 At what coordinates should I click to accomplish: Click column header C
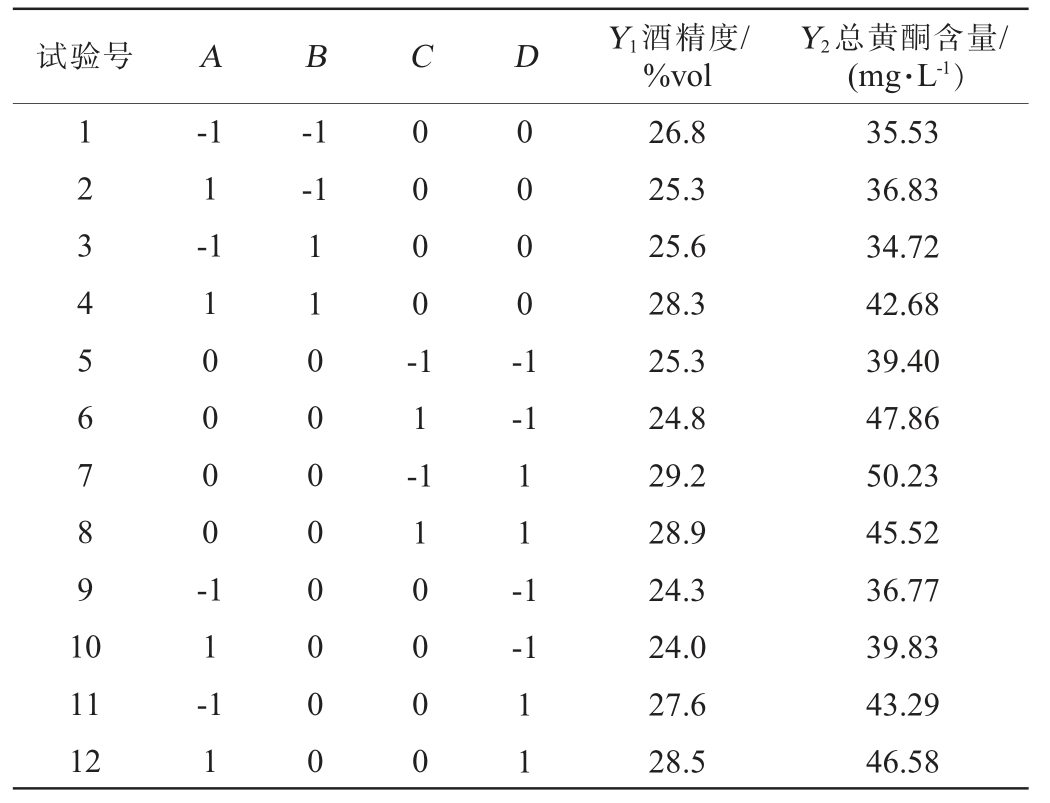pyautogui.click(x=420, y=59)
